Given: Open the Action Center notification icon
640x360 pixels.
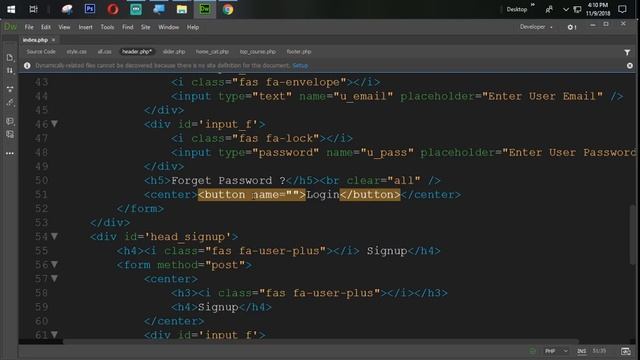Looking at the screenshot, I should coord(622,9).
